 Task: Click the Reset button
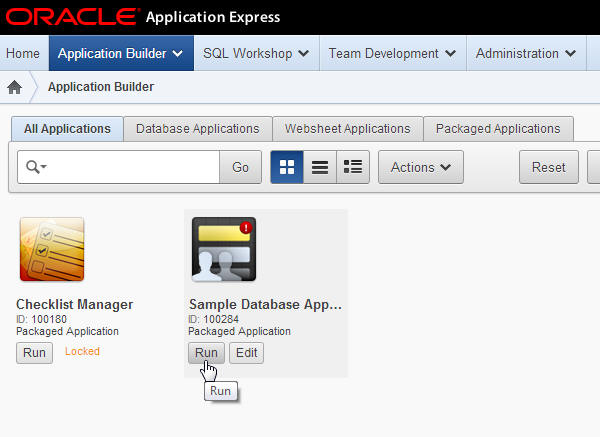coord(549,167)
